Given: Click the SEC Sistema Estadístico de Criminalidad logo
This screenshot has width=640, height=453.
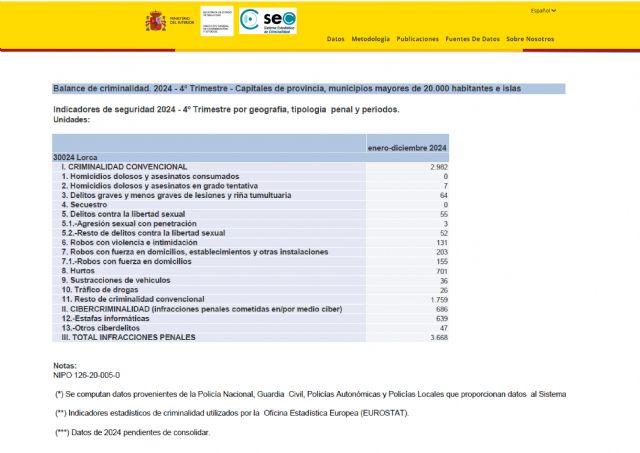Looking at the screenshot, I should point(268,20).
